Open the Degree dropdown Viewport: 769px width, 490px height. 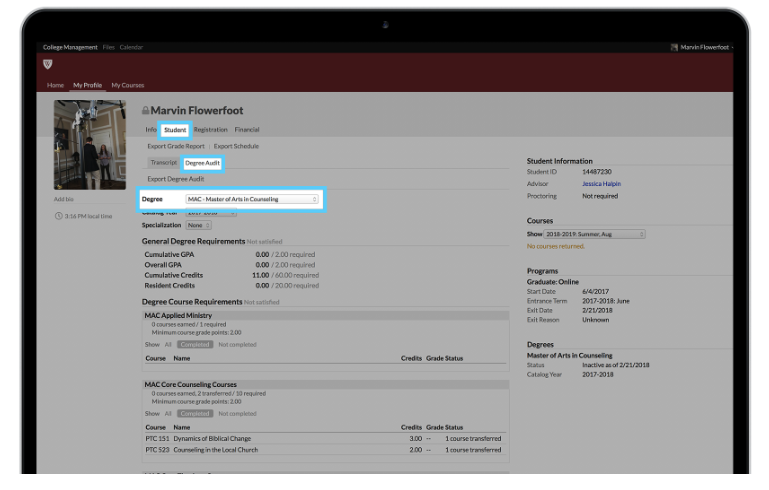pos(252,199)
